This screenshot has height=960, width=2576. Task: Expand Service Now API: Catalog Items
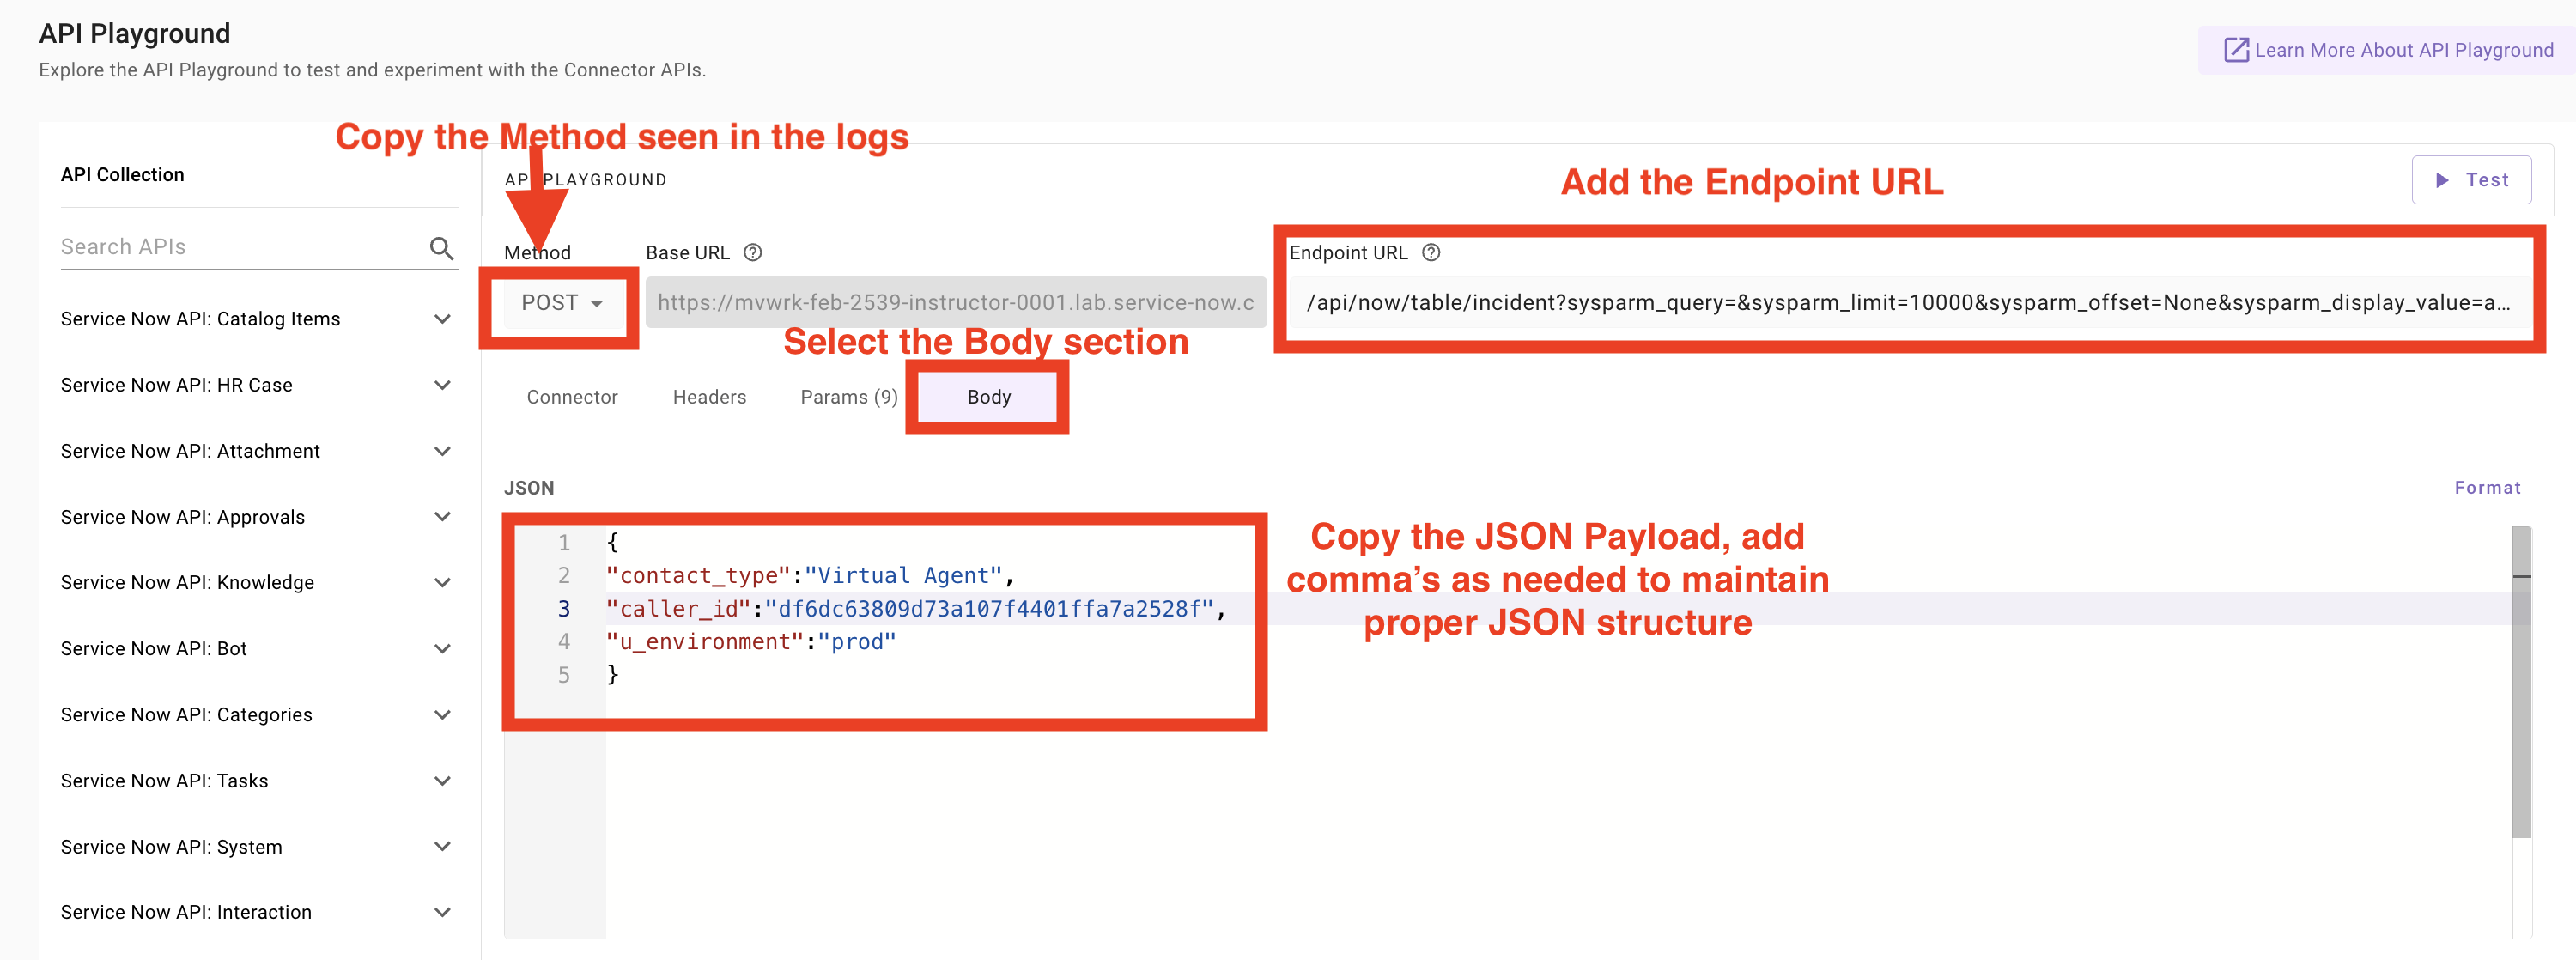click(x=442, y=319)
